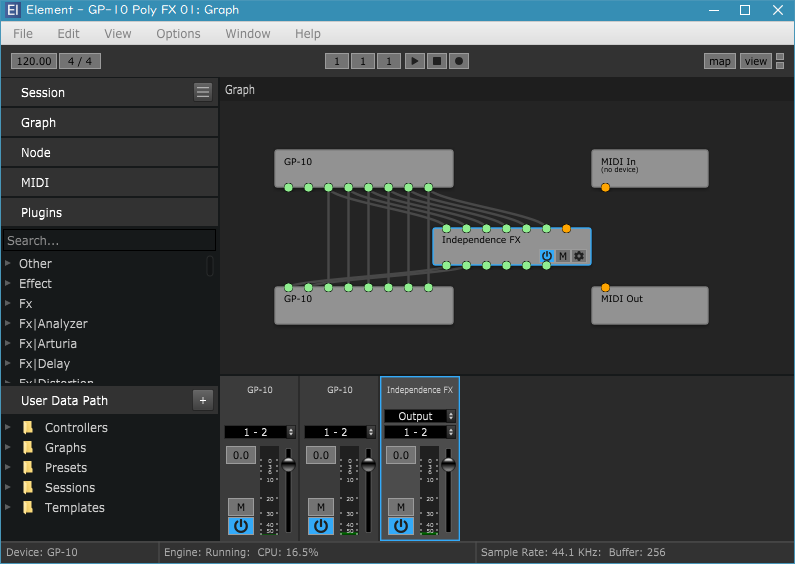
Task: Mute the second GP-10 channel strip
Action: tap(321, 507)
